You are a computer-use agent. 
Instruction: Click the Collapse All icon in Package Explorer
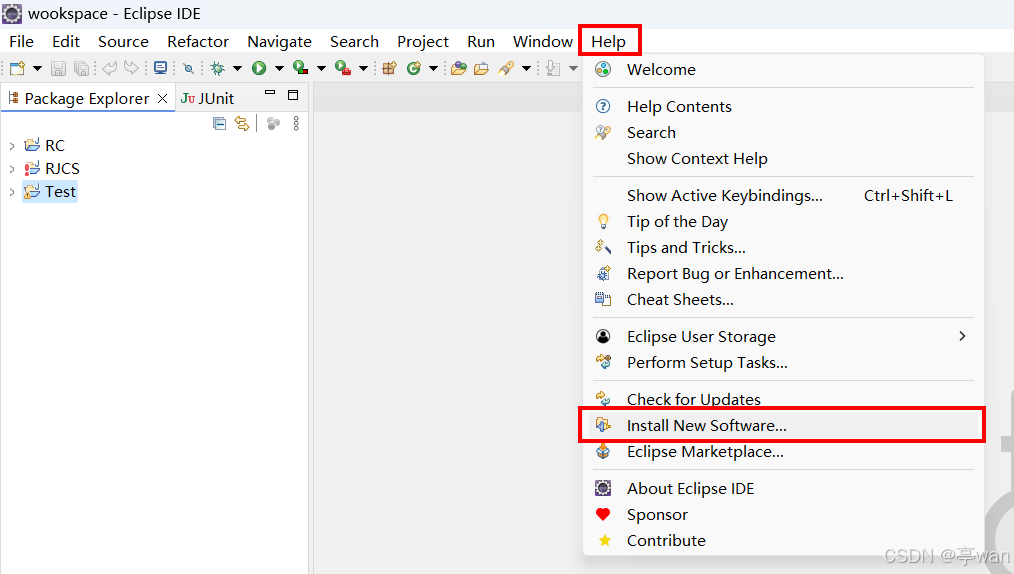click(x=220, y=123)
